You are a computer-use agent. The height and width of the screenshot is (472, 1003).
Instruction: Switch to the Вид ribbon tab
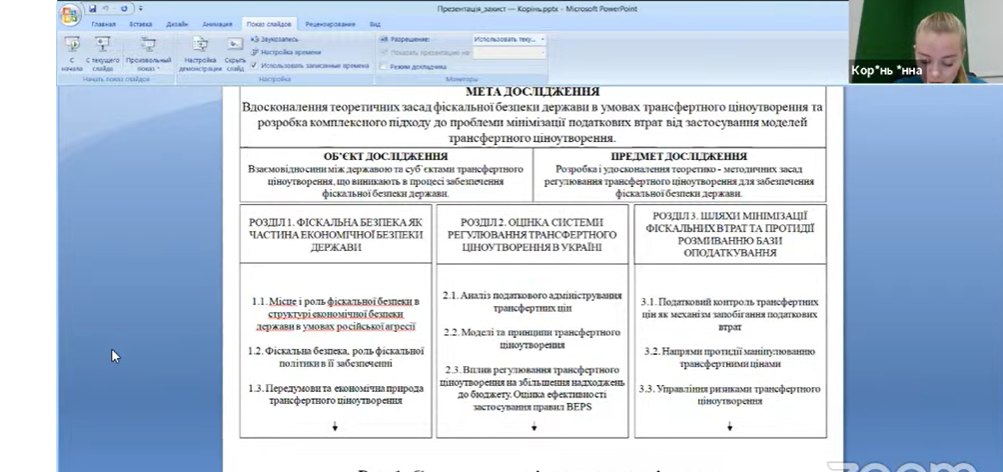375,24
